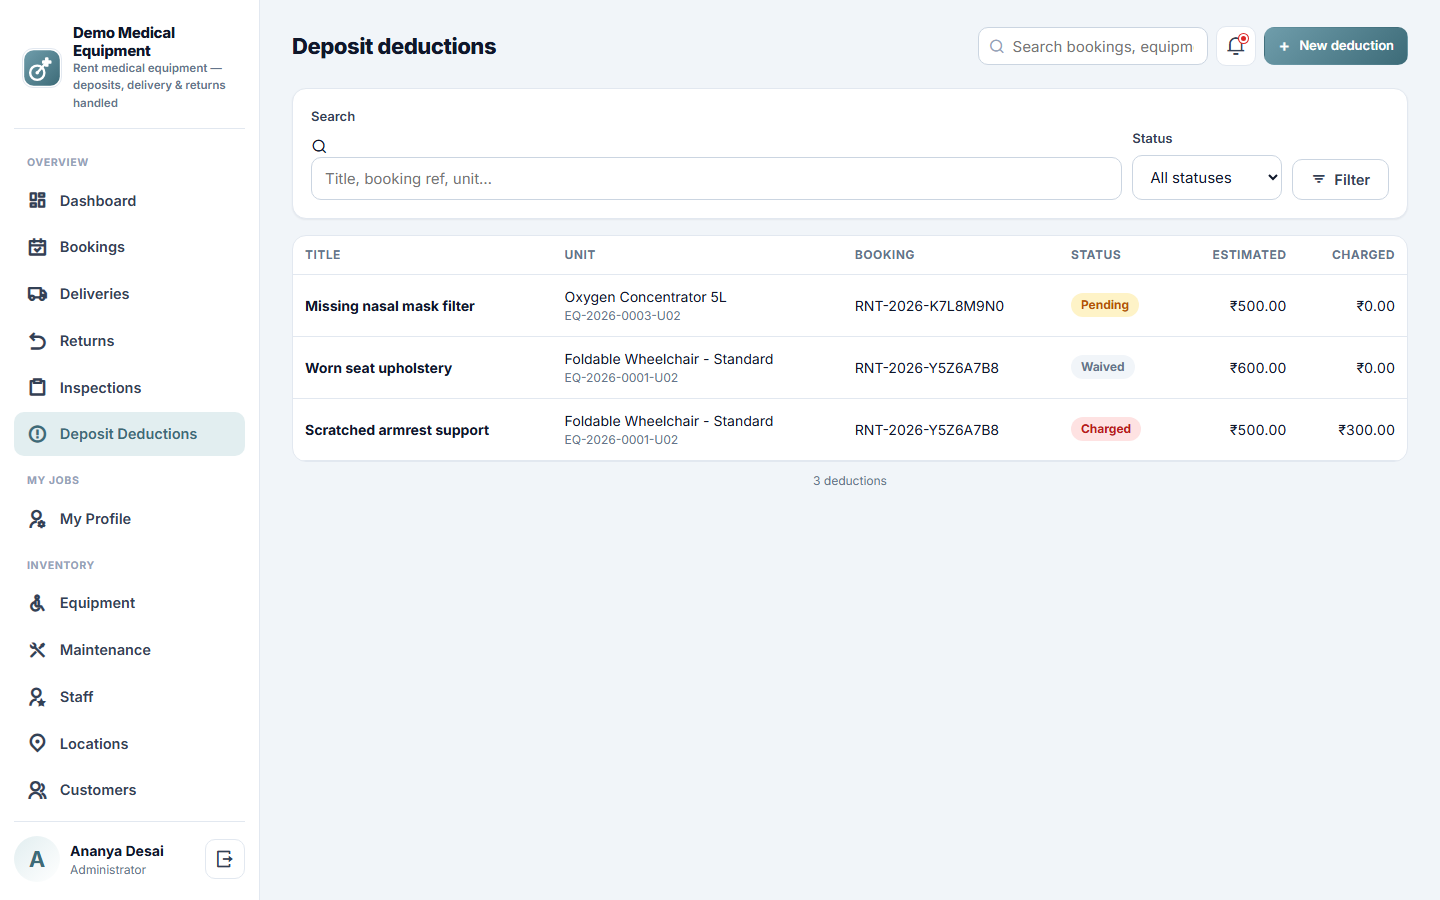Click the EQ-2026-0003-U02 unit code
The width and height of the screenshot is (1440, 900).
(622, 316)
